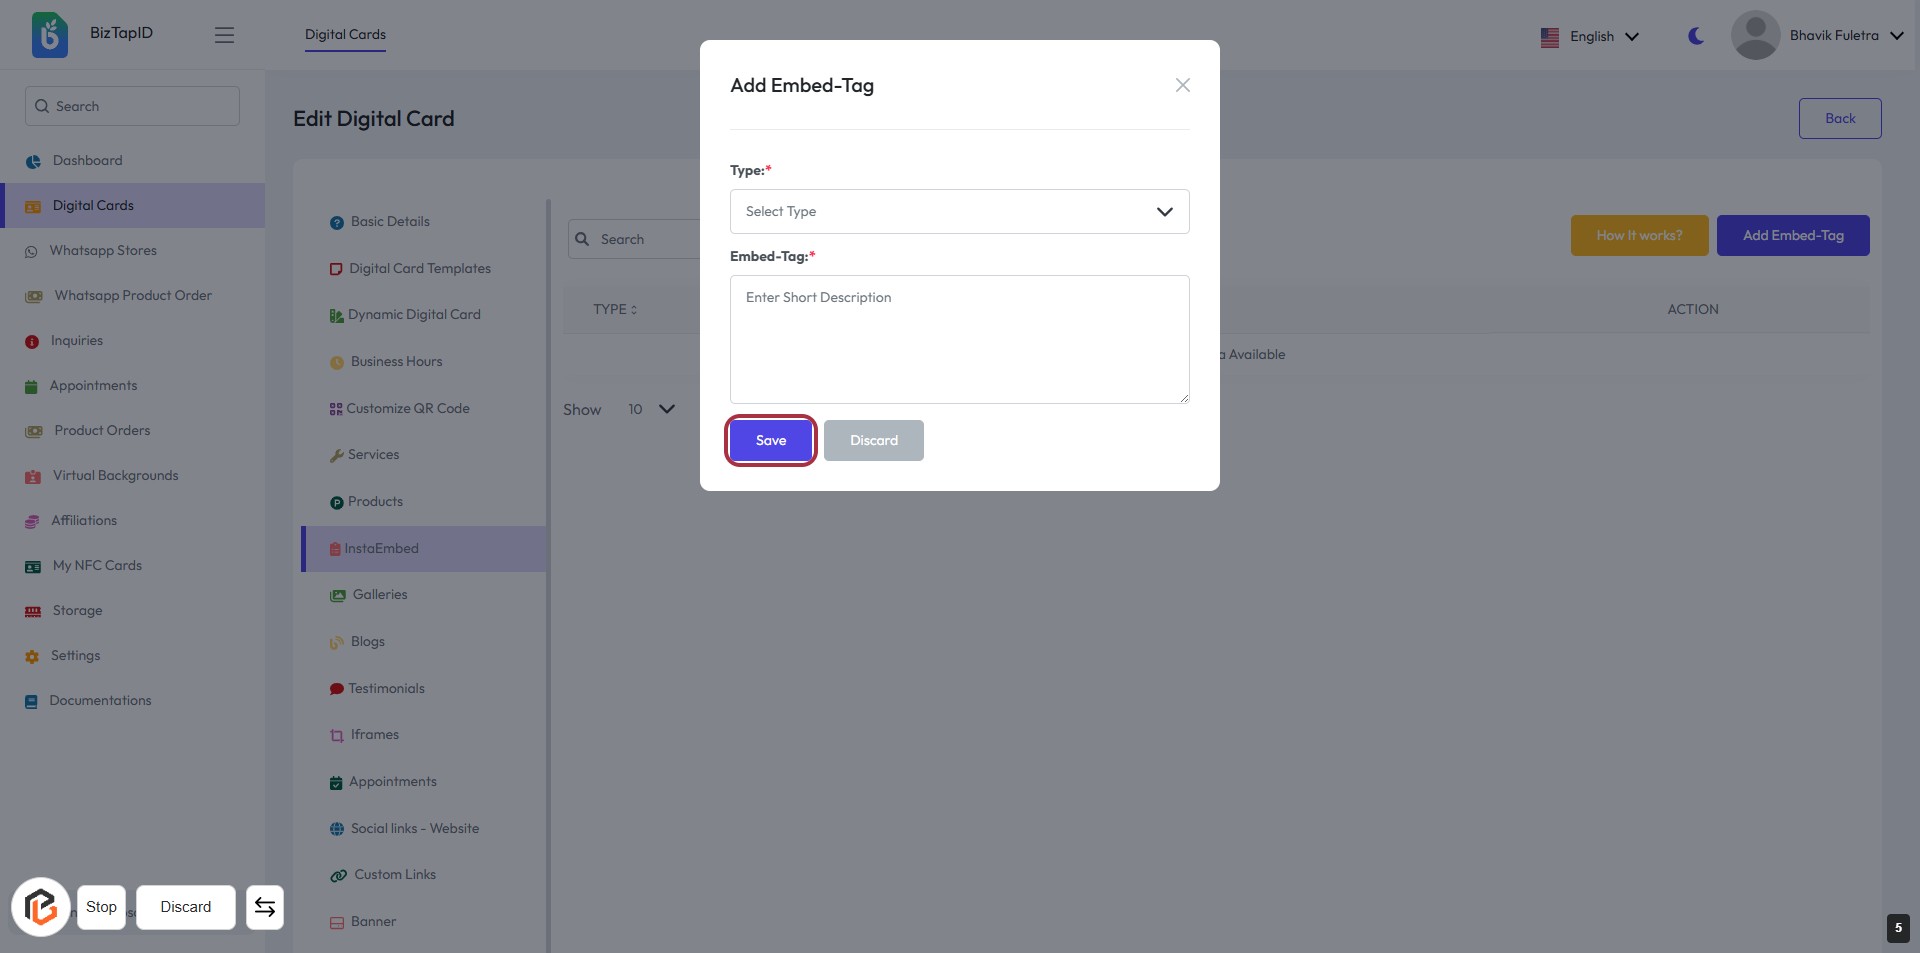Image resolution: width=1920 pixels, height=953 pixels.
Task: Open the Digital Cards top tab
Action: click(345, 34)
